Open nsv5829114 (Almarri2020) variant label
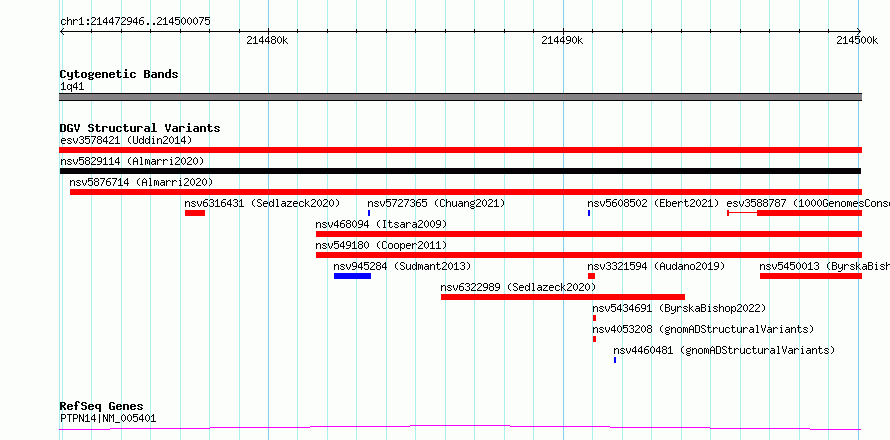The width and height of the screenshot is (890, 440). [x=132, y=161]
